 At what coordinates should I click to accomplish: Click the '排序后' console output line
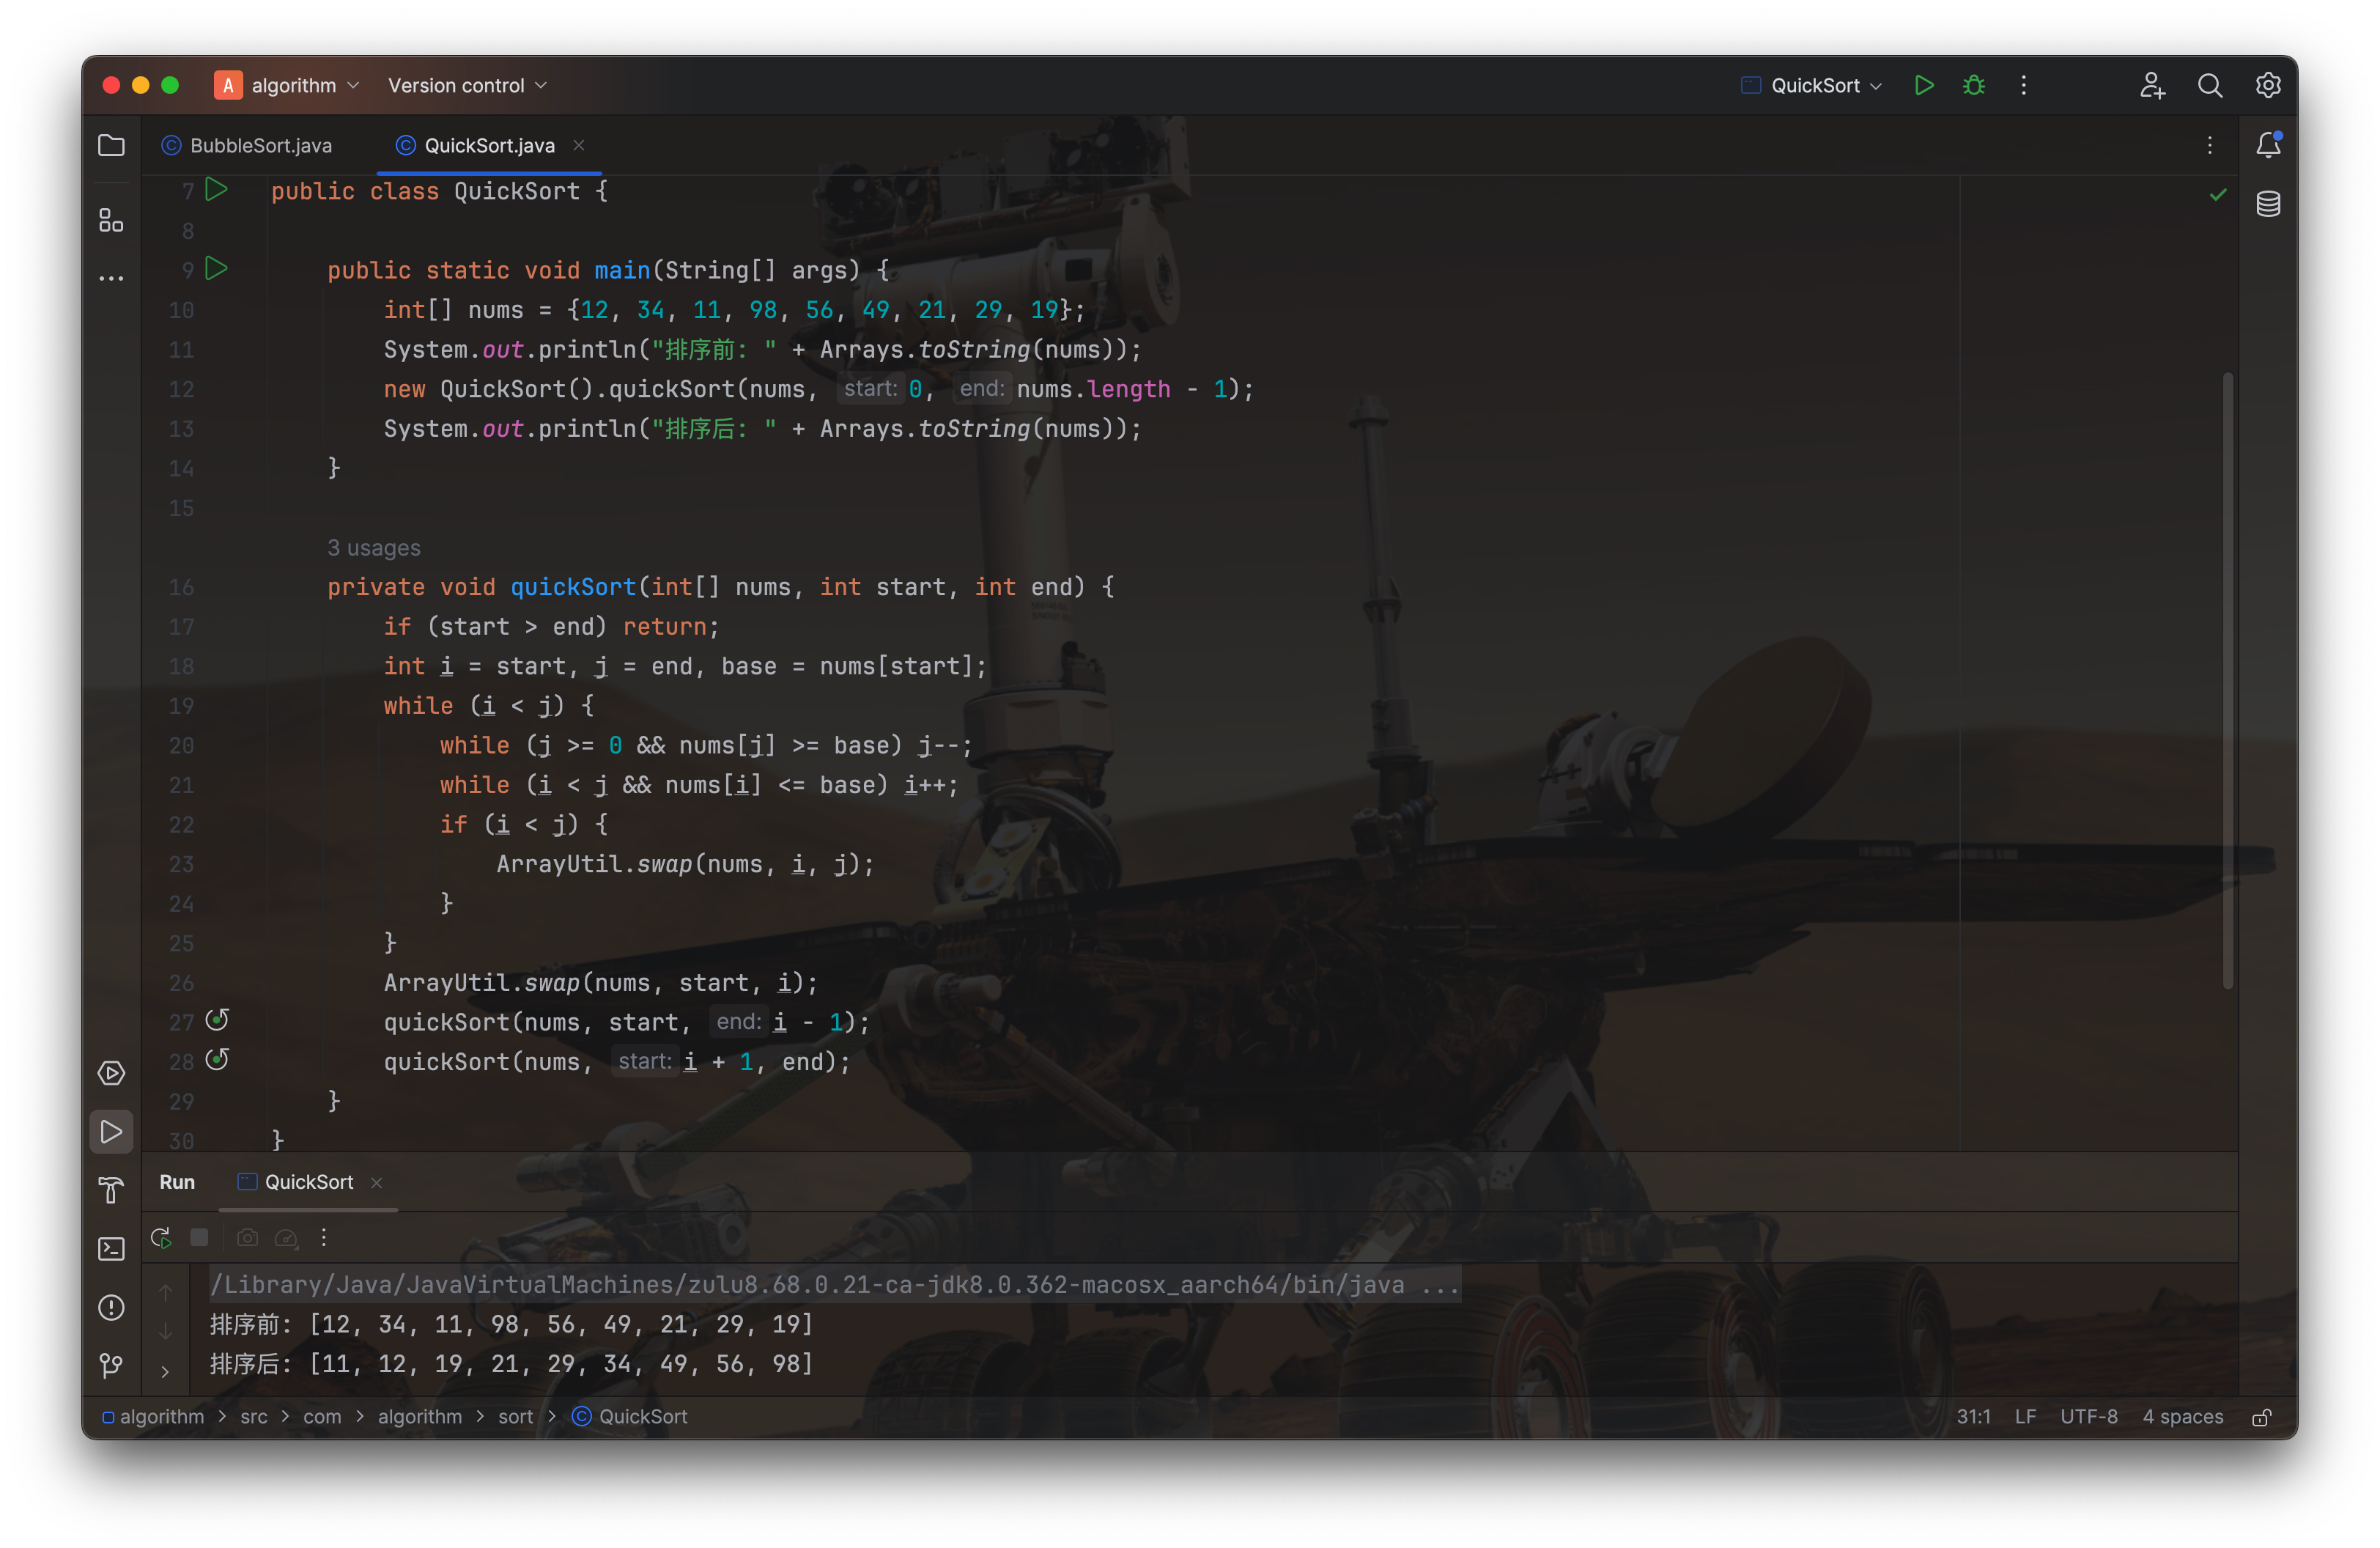[x=511, y=1364]
